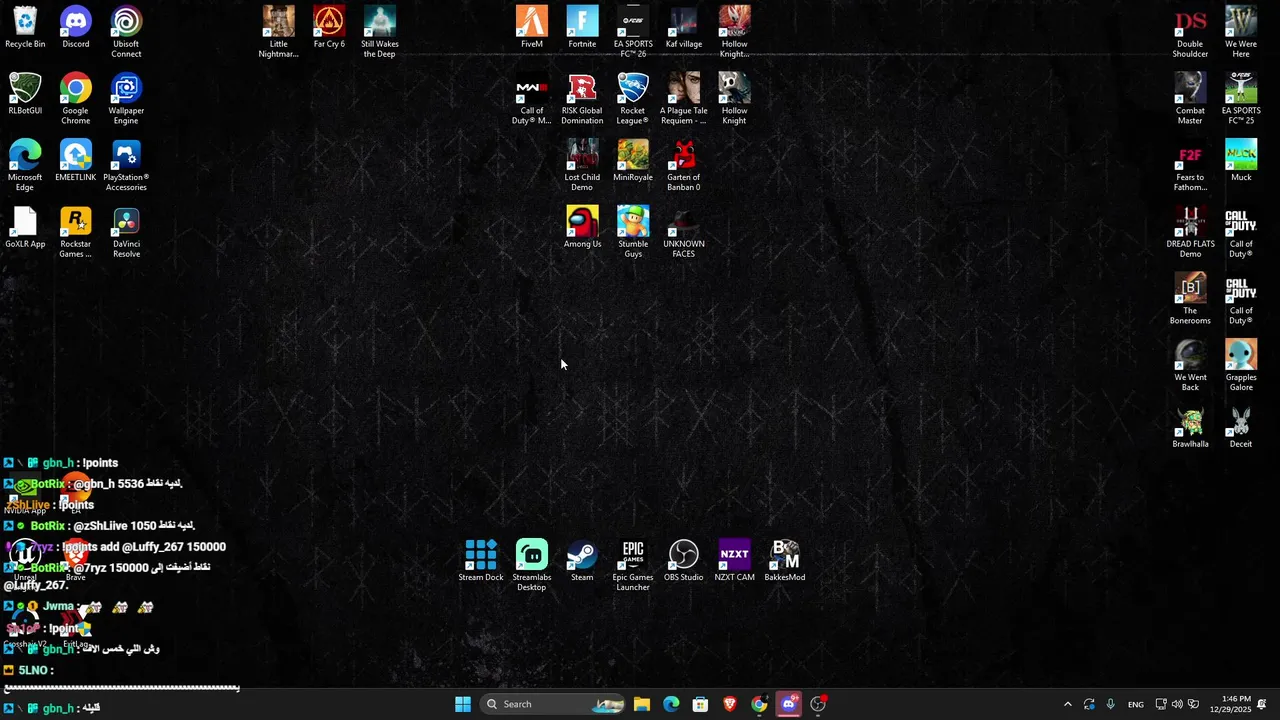Image resolution: width=1280 pixels, height=720 pixels.
Task: Switch to Discord in the taskbar
Action: pos(789,704)
